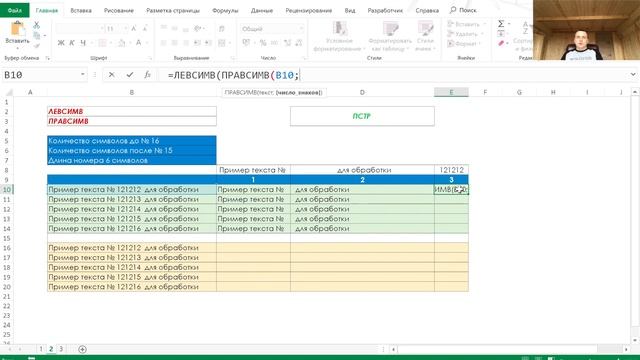This screenshot has width=640, height=360.
Task: Click the merge and center icon
Action: pos(222,43)
